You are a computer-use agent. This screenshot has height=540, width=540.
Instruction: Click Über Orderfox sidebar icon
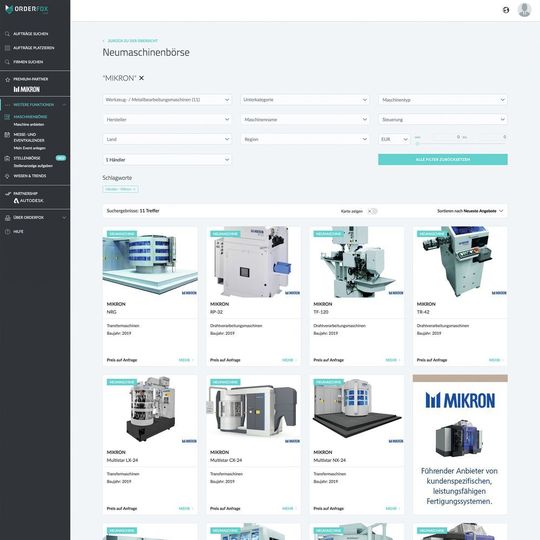click(x=7, y=218)
